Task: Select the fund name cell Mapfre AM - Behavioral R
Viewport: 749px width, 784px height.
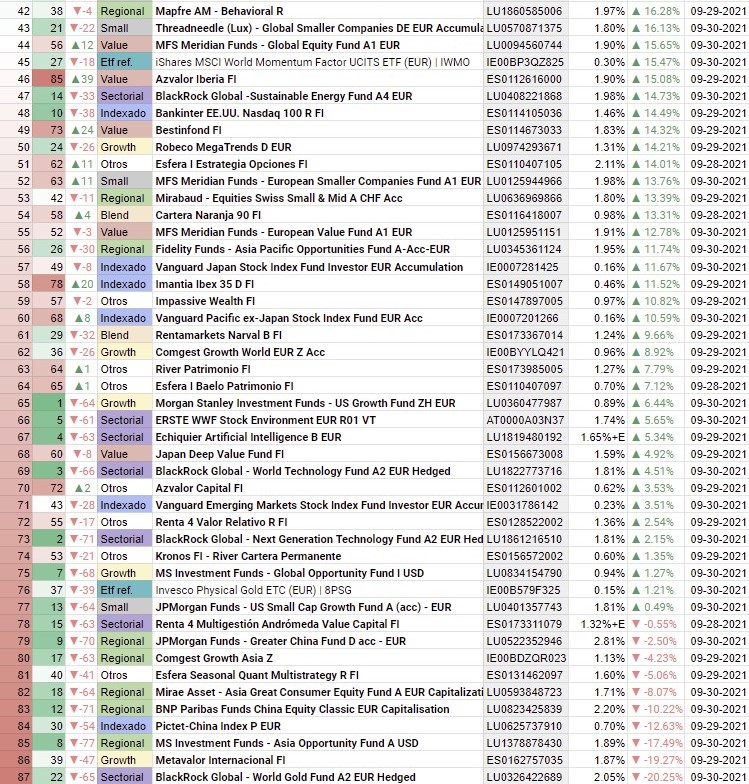Action: 318,11
